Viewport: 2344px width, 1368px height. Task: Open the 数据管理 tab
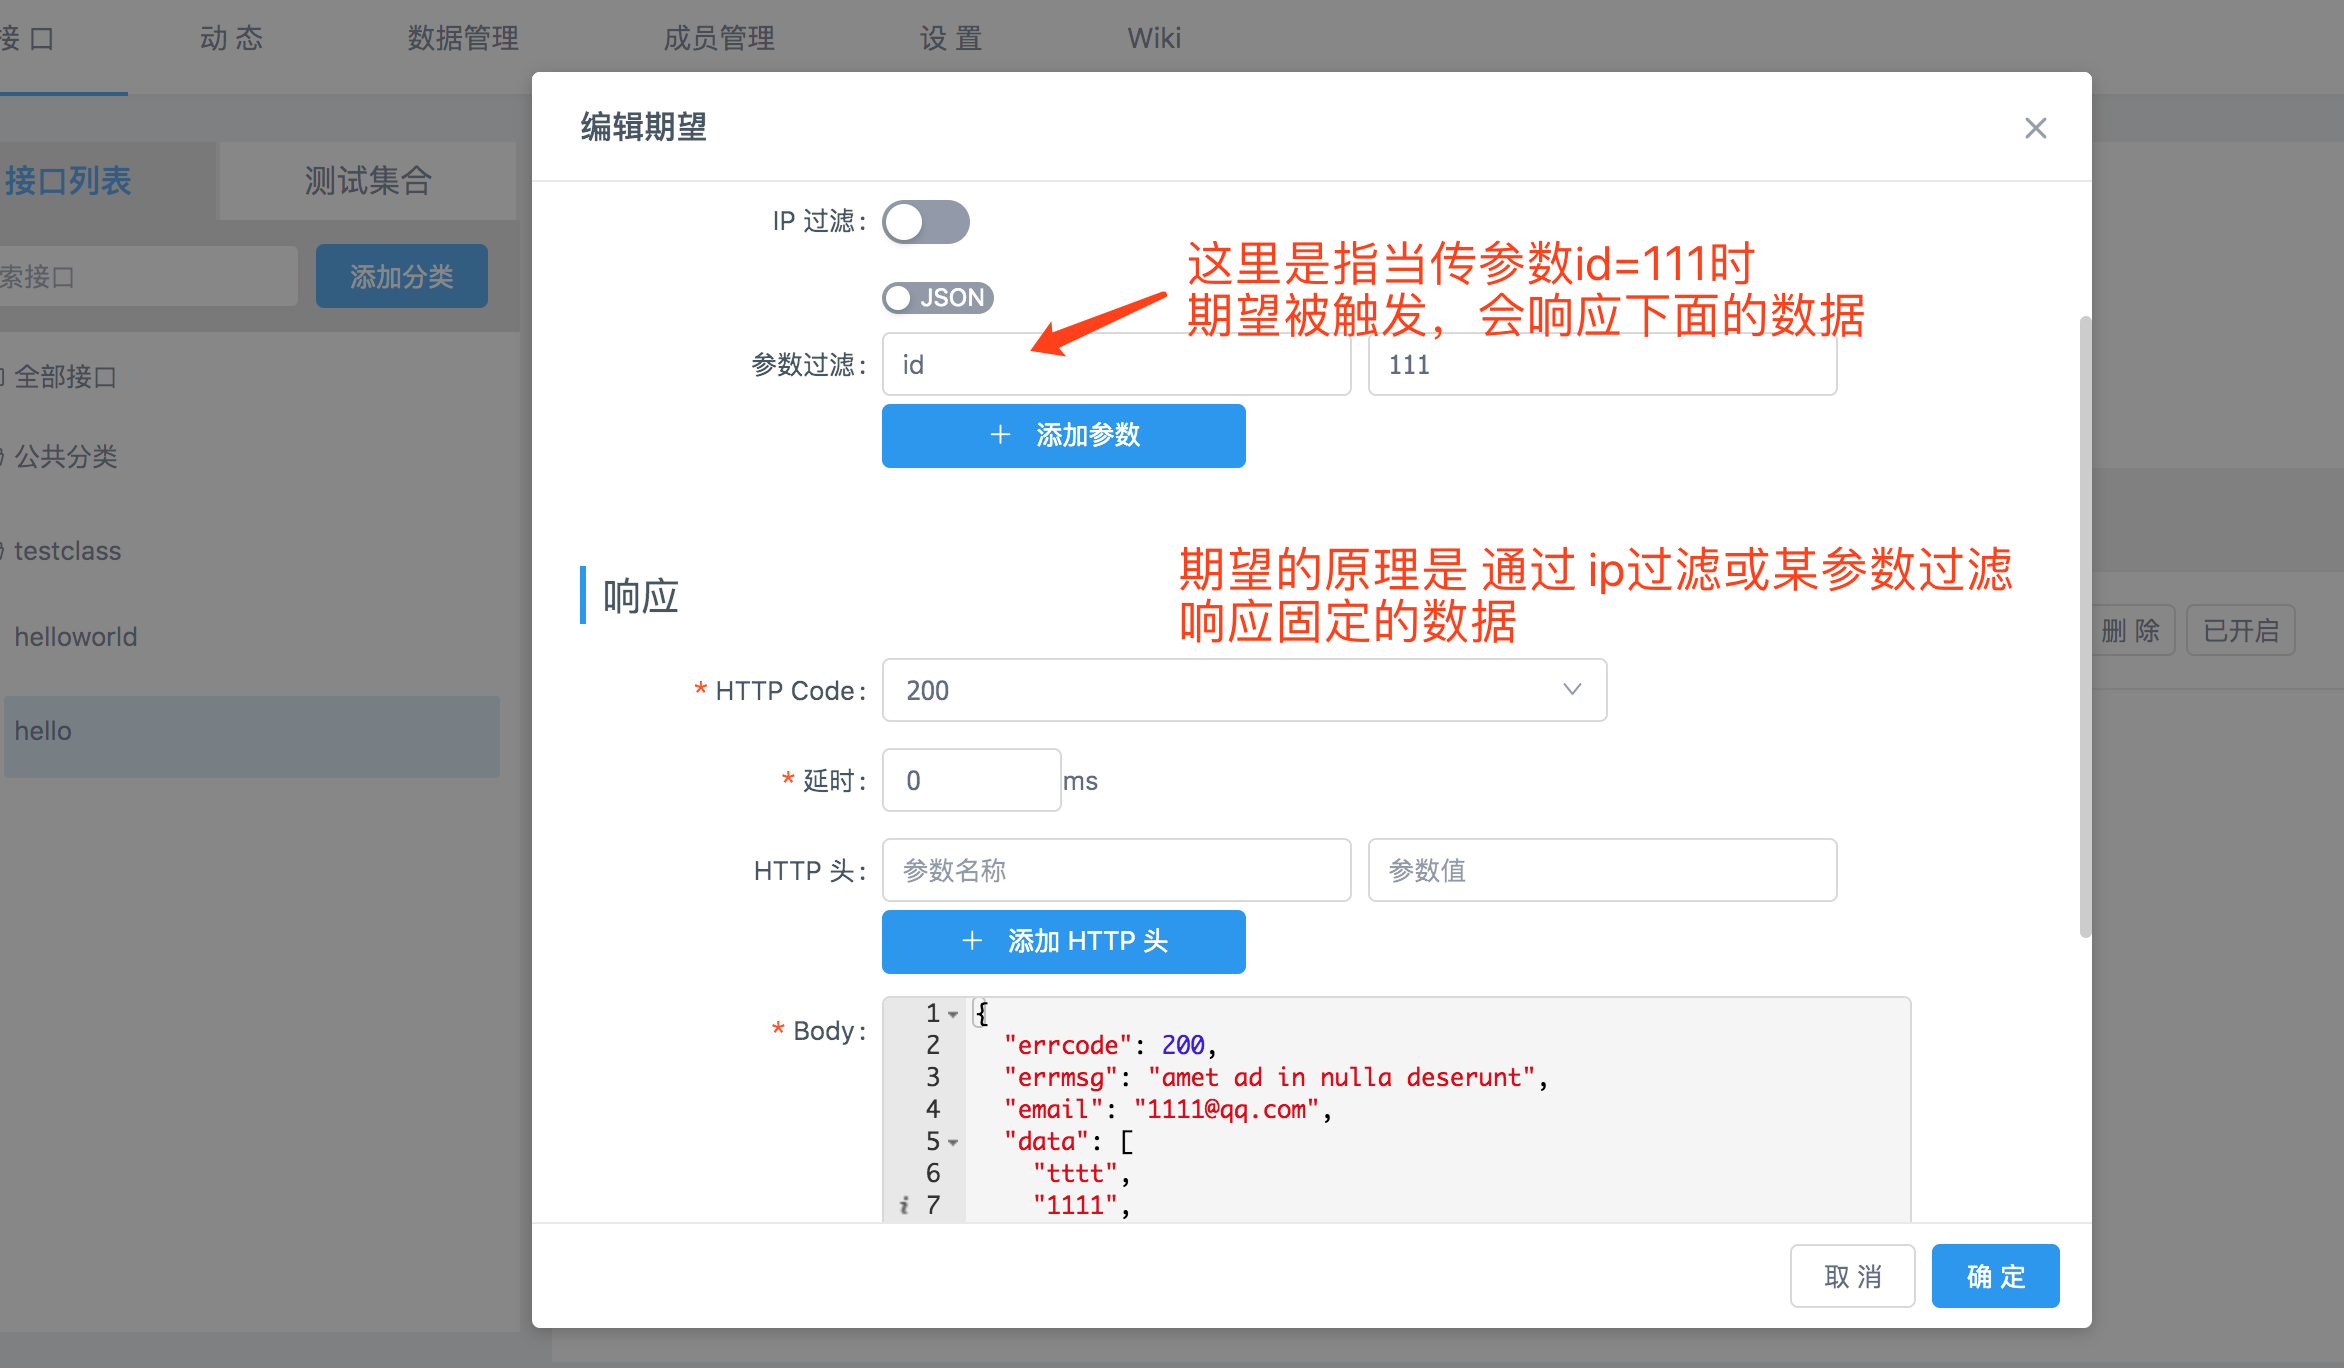pos(463,38)
